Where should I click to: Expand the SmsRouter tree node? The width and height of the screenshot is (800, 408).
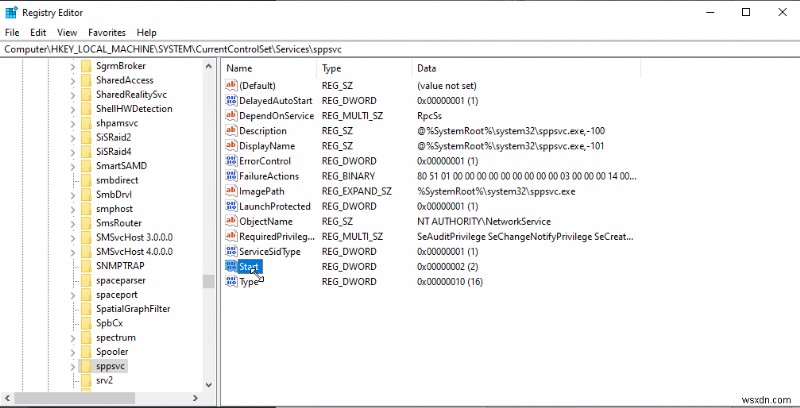point(72,223)
